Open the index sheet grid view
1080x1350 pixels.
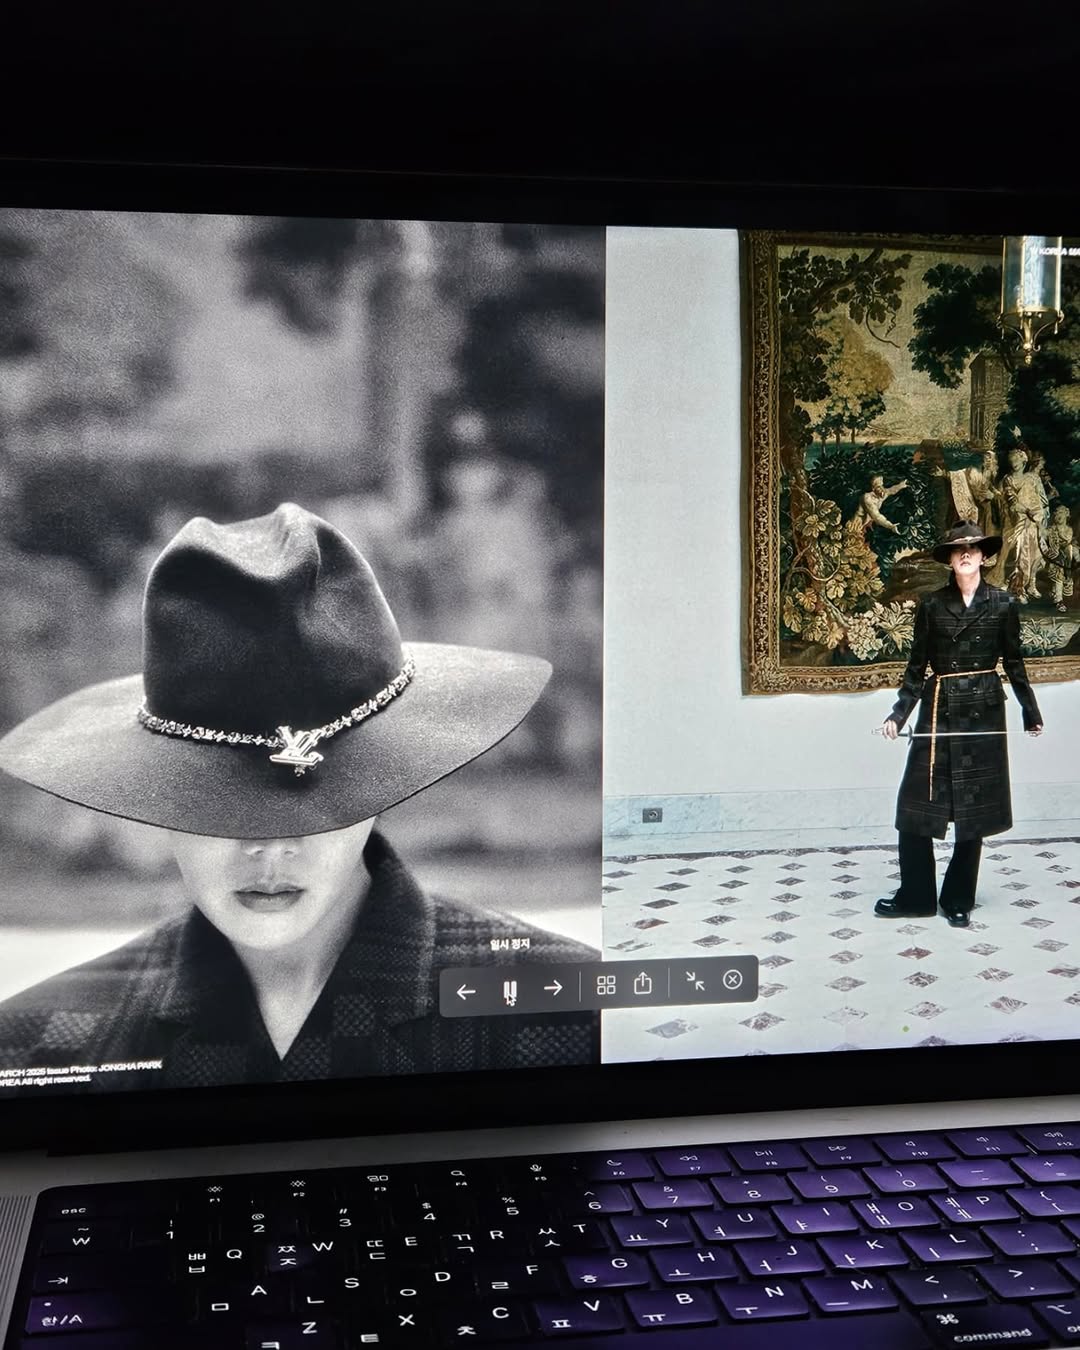pos(606,986)
